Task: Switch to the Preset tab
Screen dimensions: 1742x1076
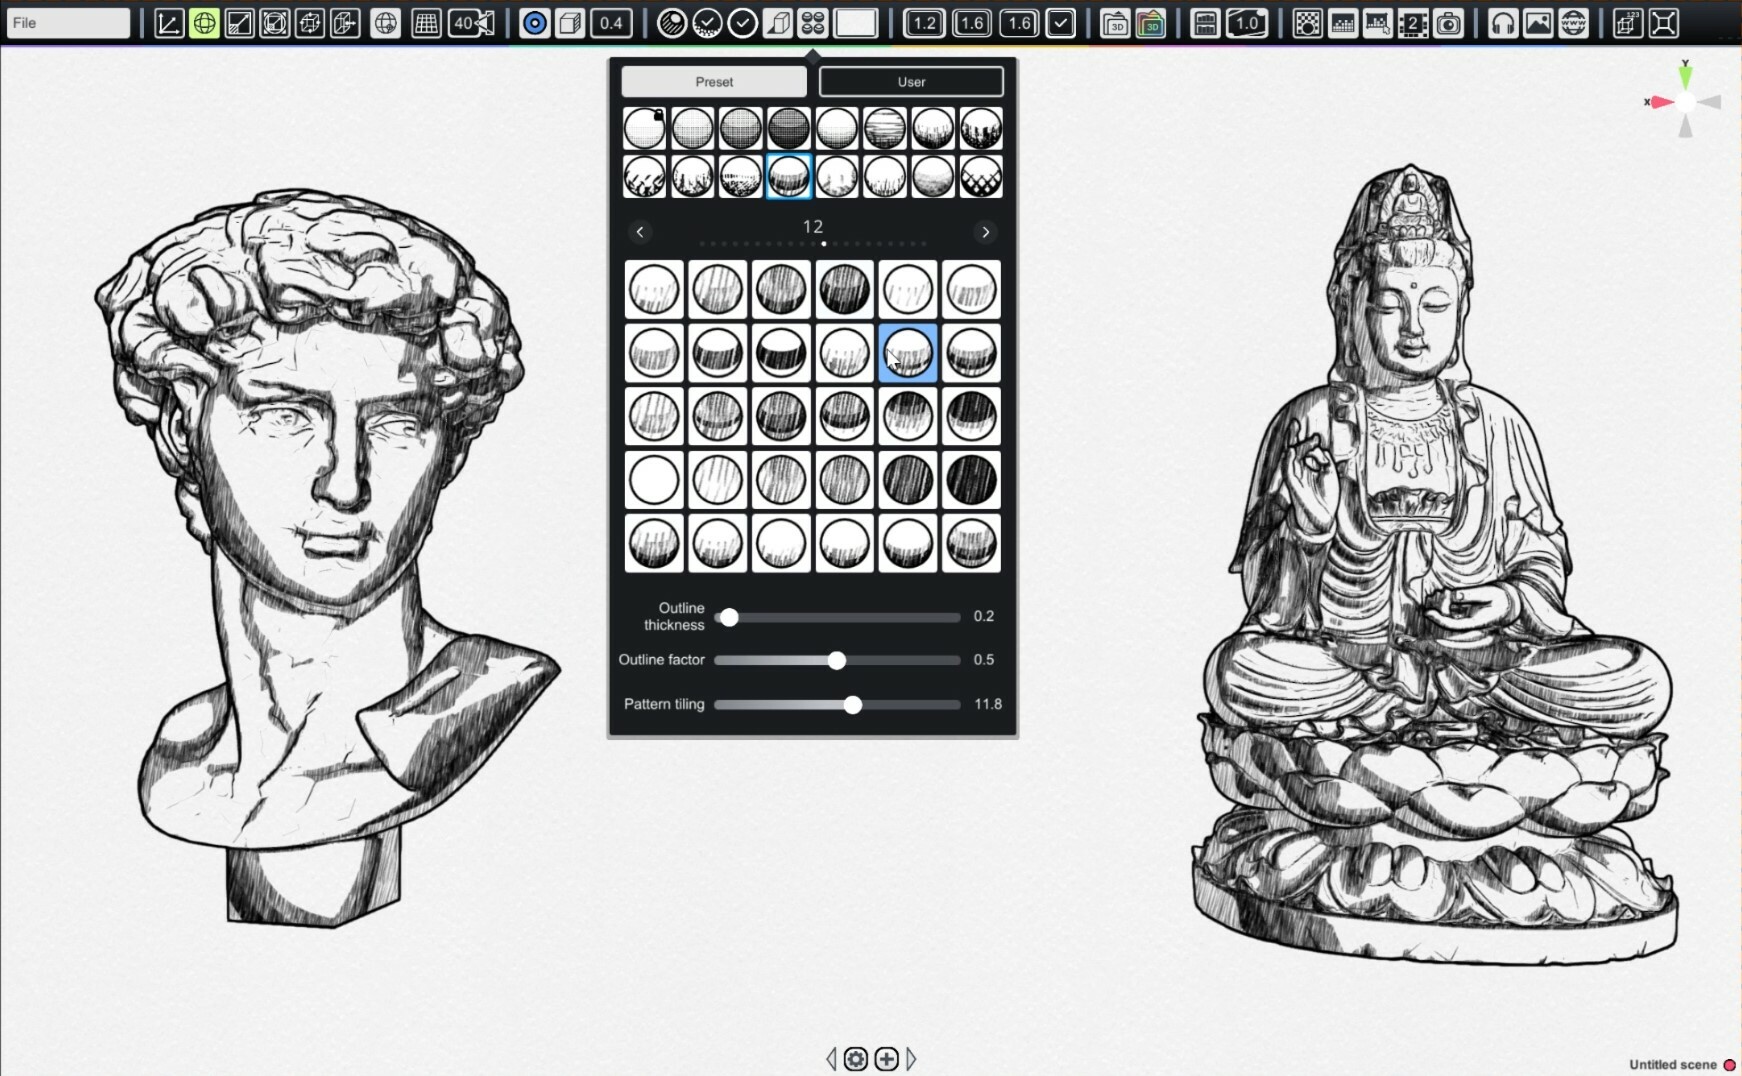Action: pyautogui.click(x=714, y=82)
